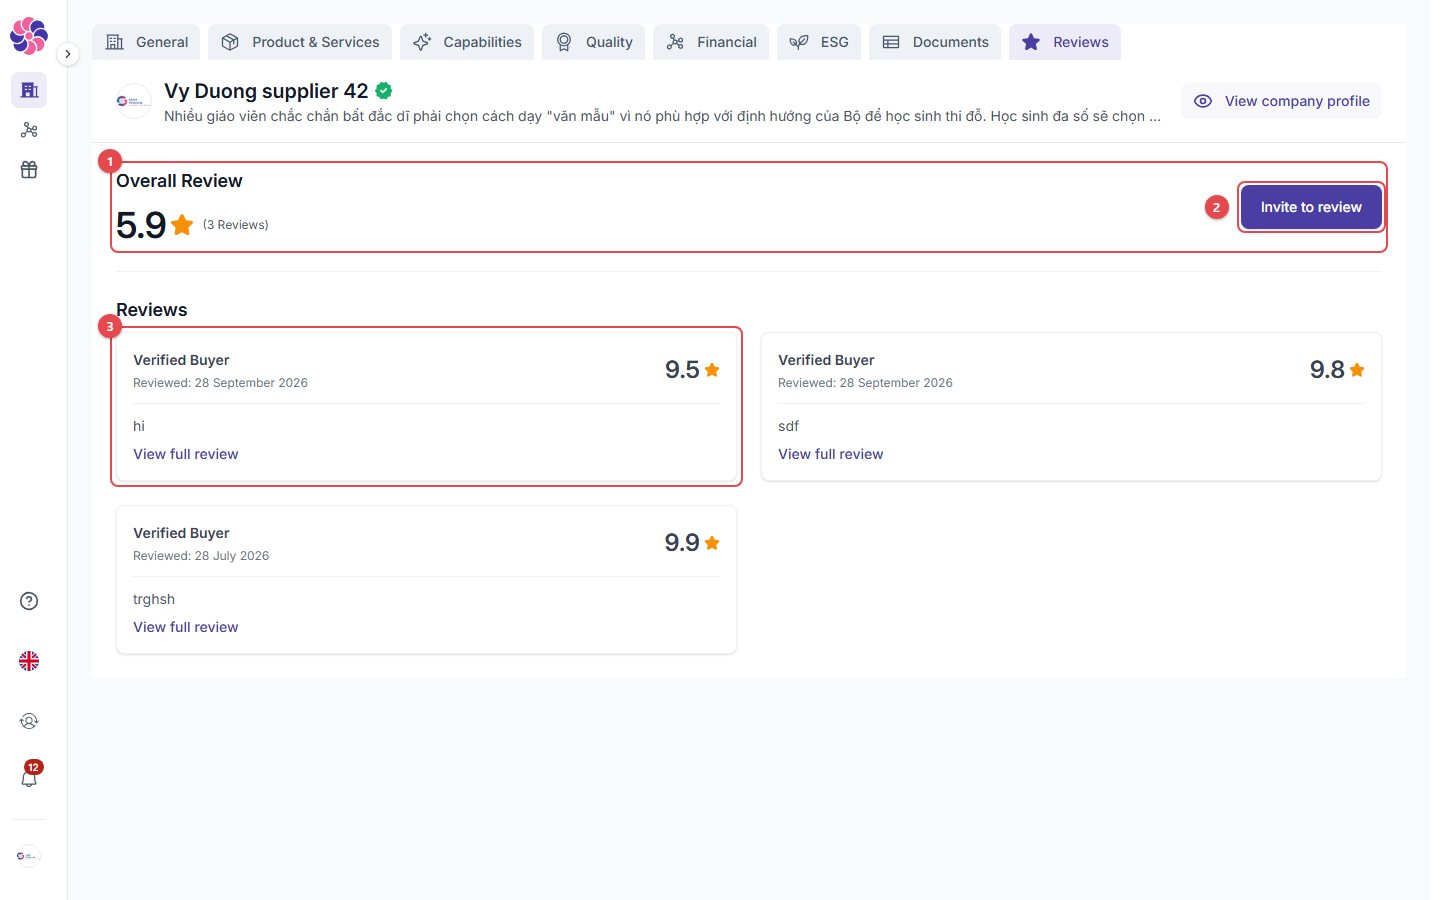Switch to the Financial tab
This screenshot has width=1440, height=900.
coord(711,42)
